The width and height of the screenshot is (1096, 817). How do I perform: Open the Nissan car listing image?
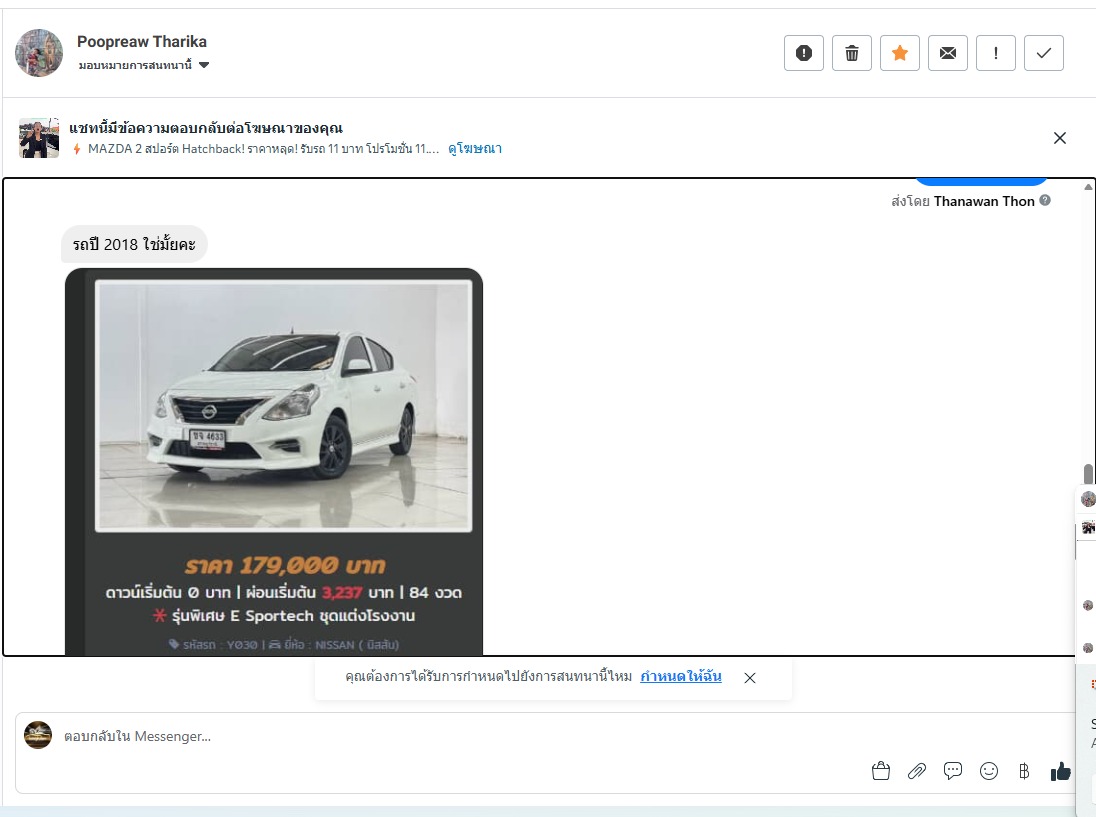tap(283, 405)
